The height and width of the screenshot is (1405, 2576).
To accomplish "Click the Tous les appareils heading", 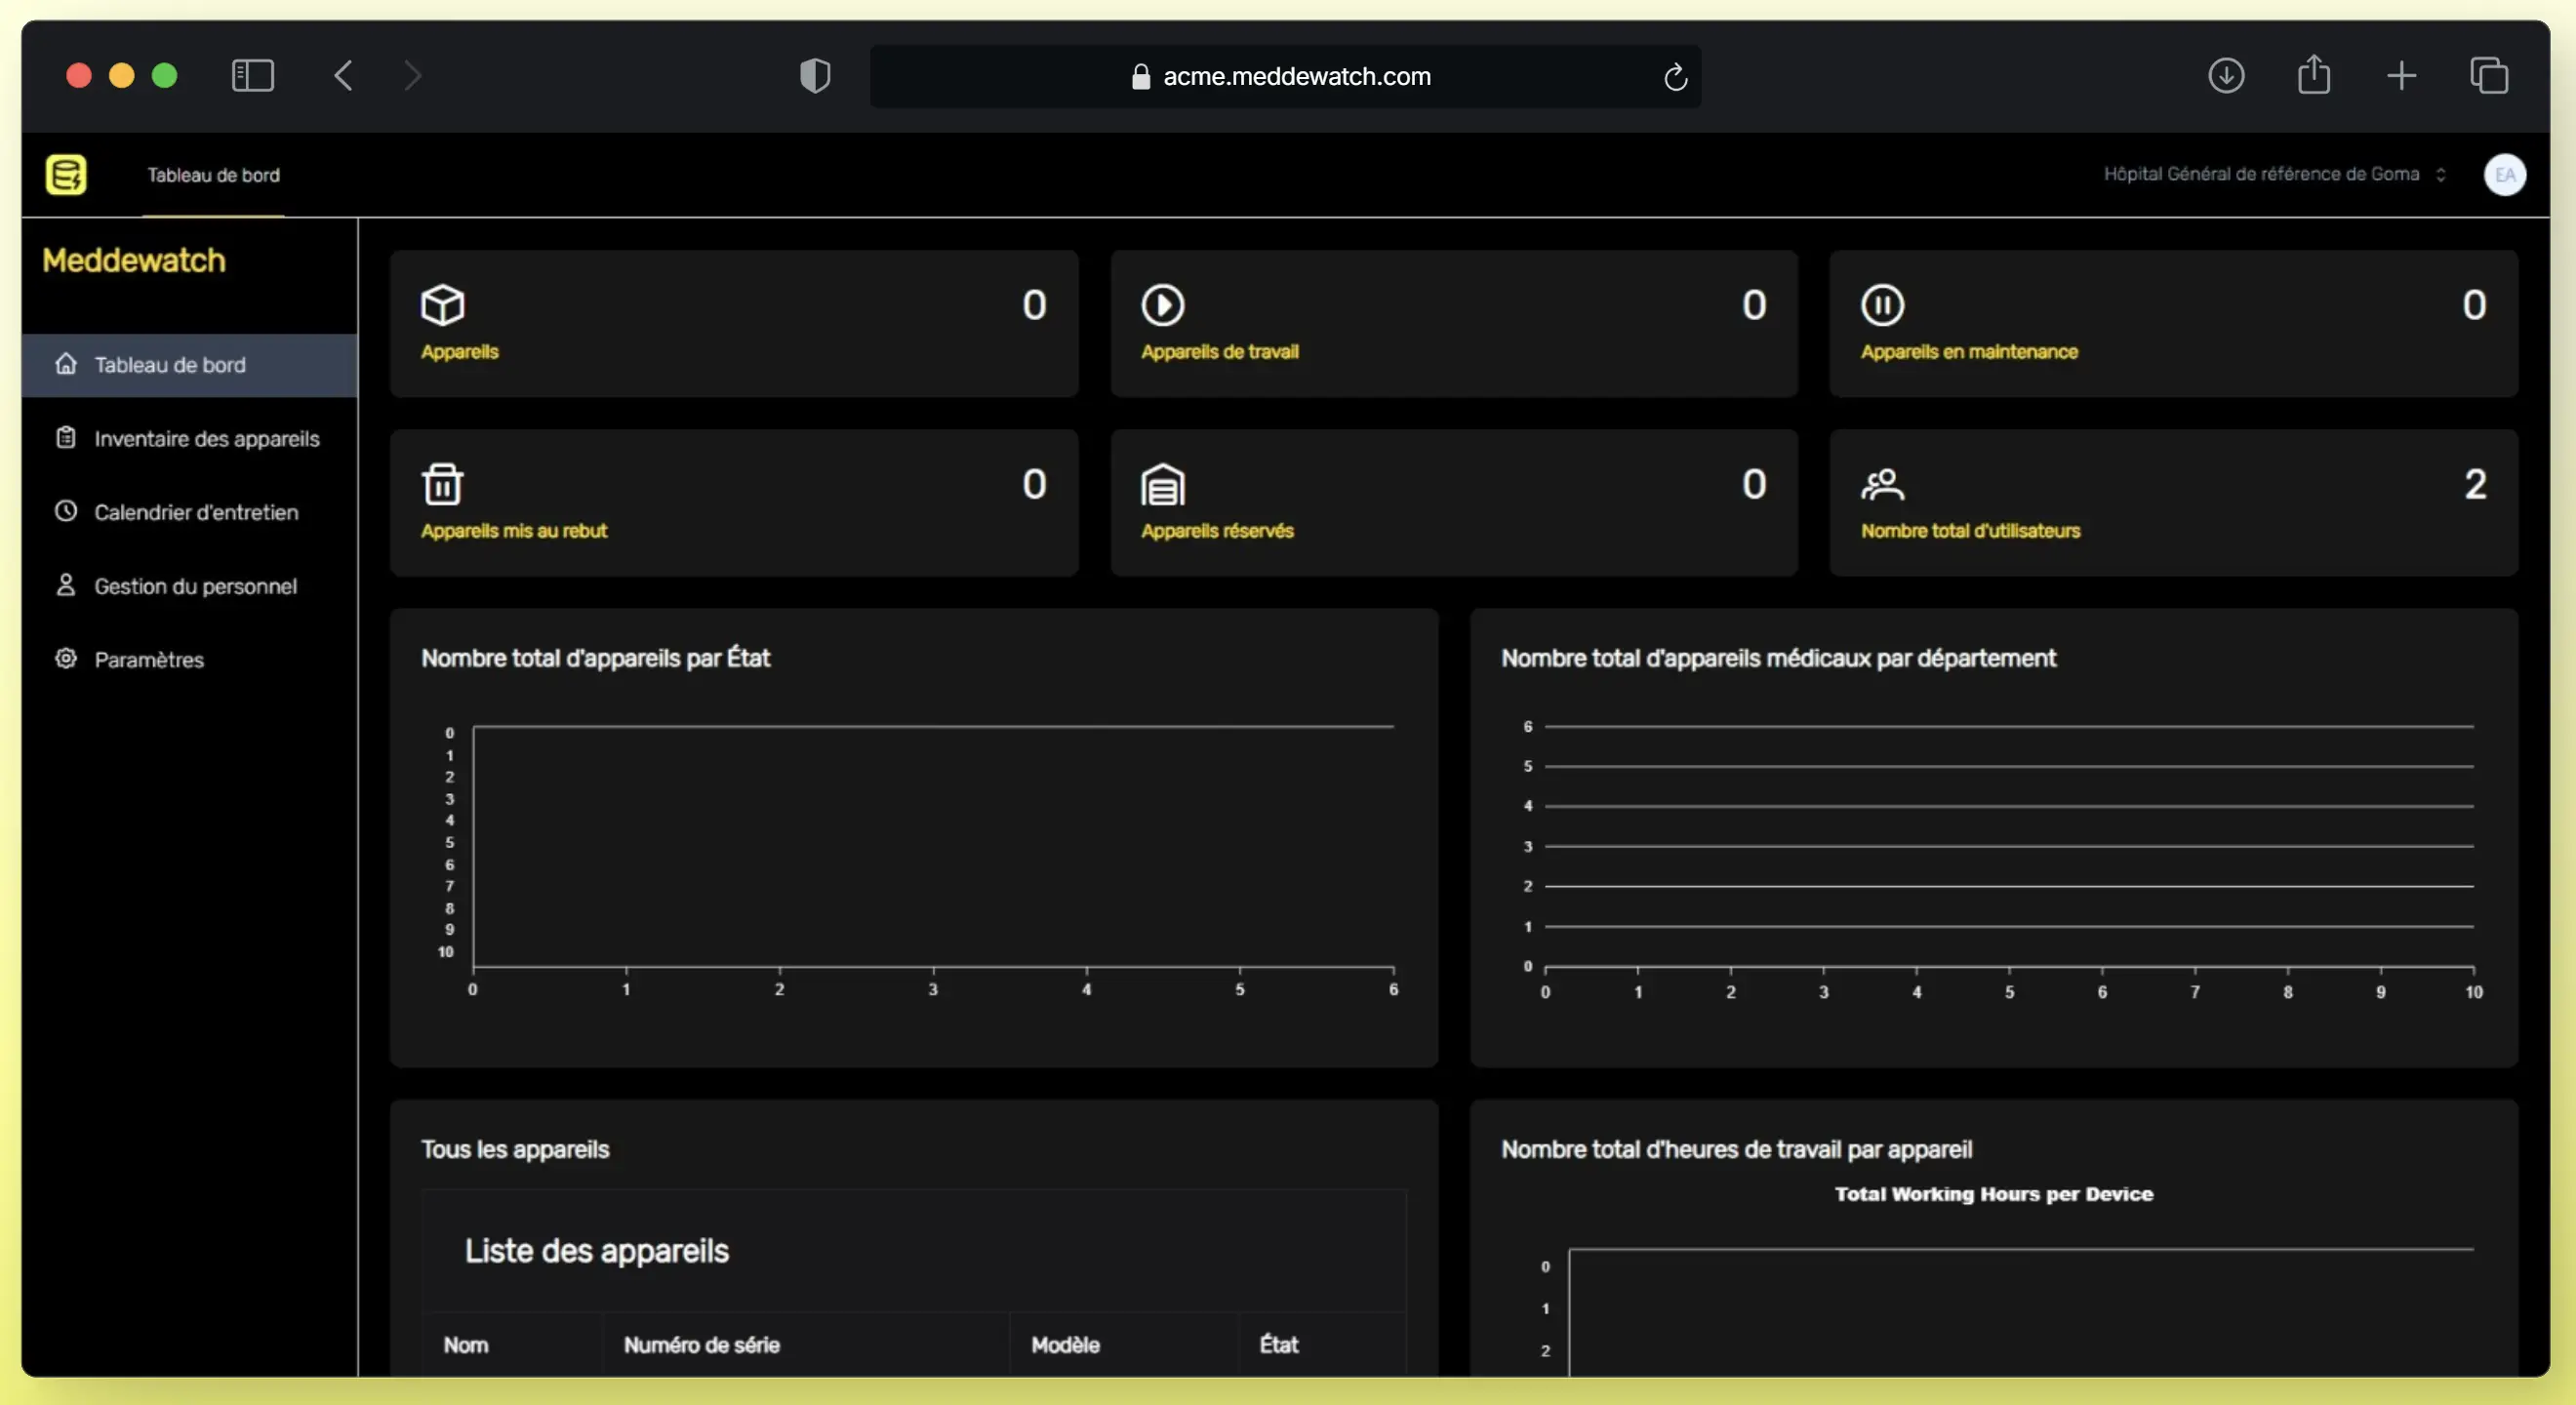I will point(515,1149).
